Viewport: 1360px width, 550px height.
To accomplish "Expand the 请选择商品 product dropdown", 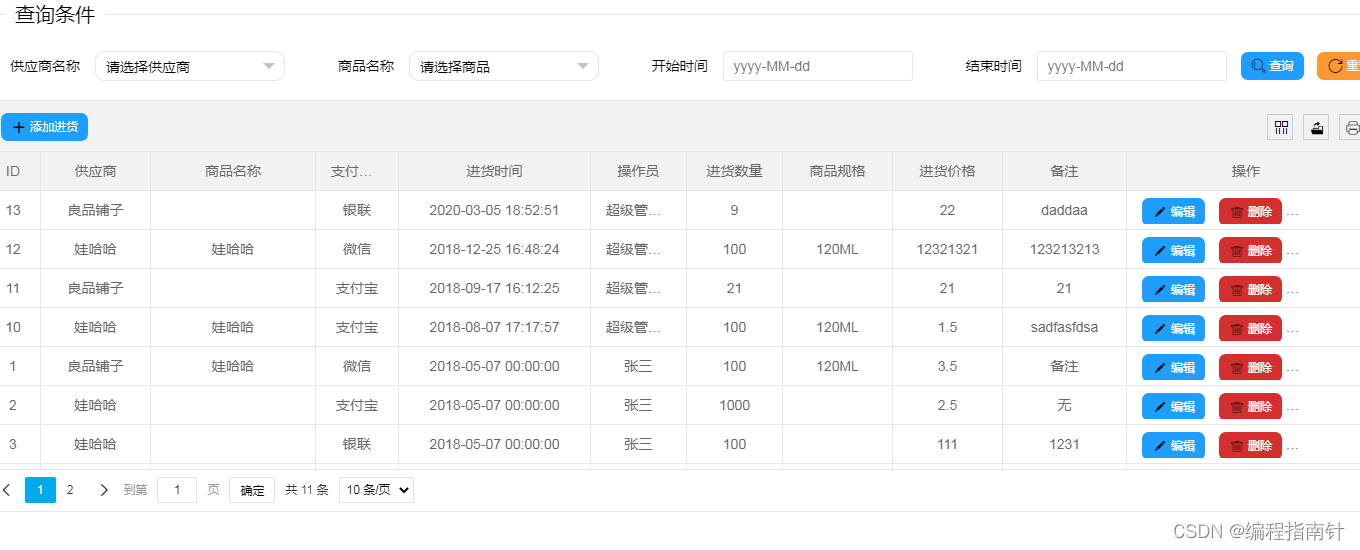I will [x=503, y=66].
